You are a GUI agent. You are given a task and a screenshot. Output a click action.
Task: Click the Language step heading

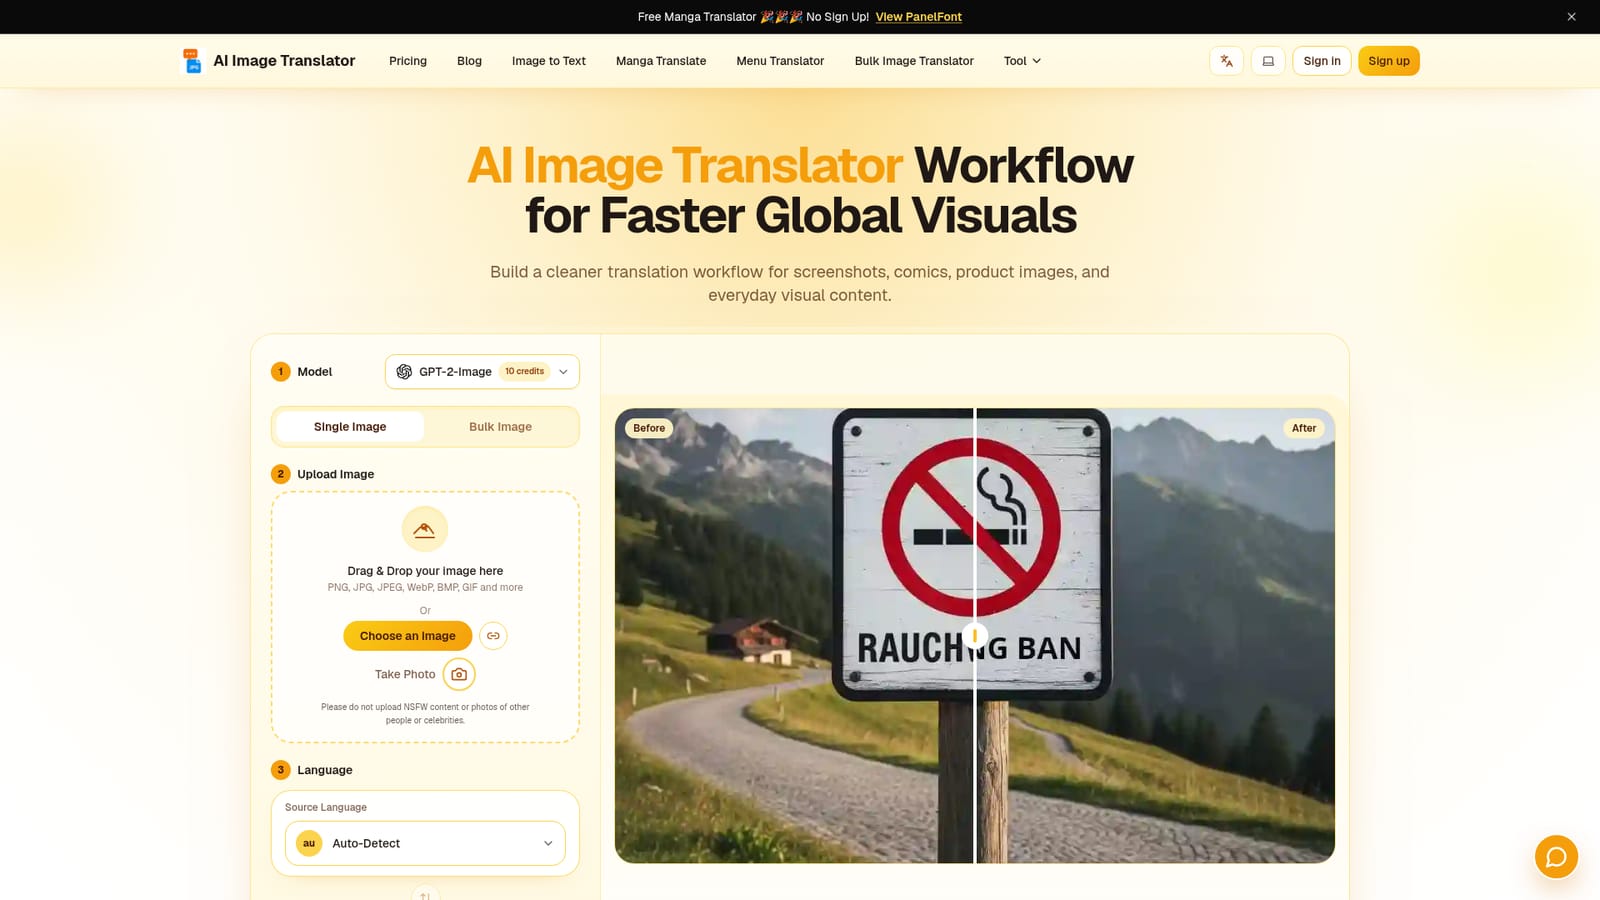(x=325, y=770)
